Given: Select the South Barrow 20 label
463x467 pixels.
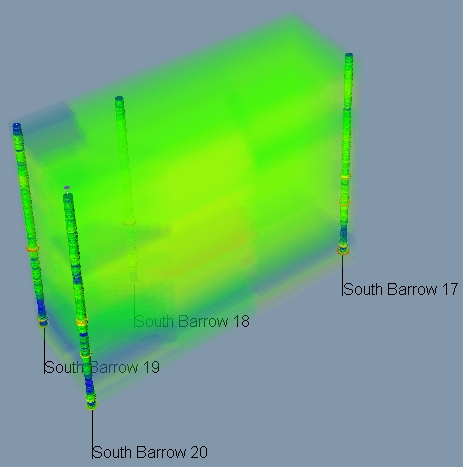Looking at the screenshot, I should [150, 452].
